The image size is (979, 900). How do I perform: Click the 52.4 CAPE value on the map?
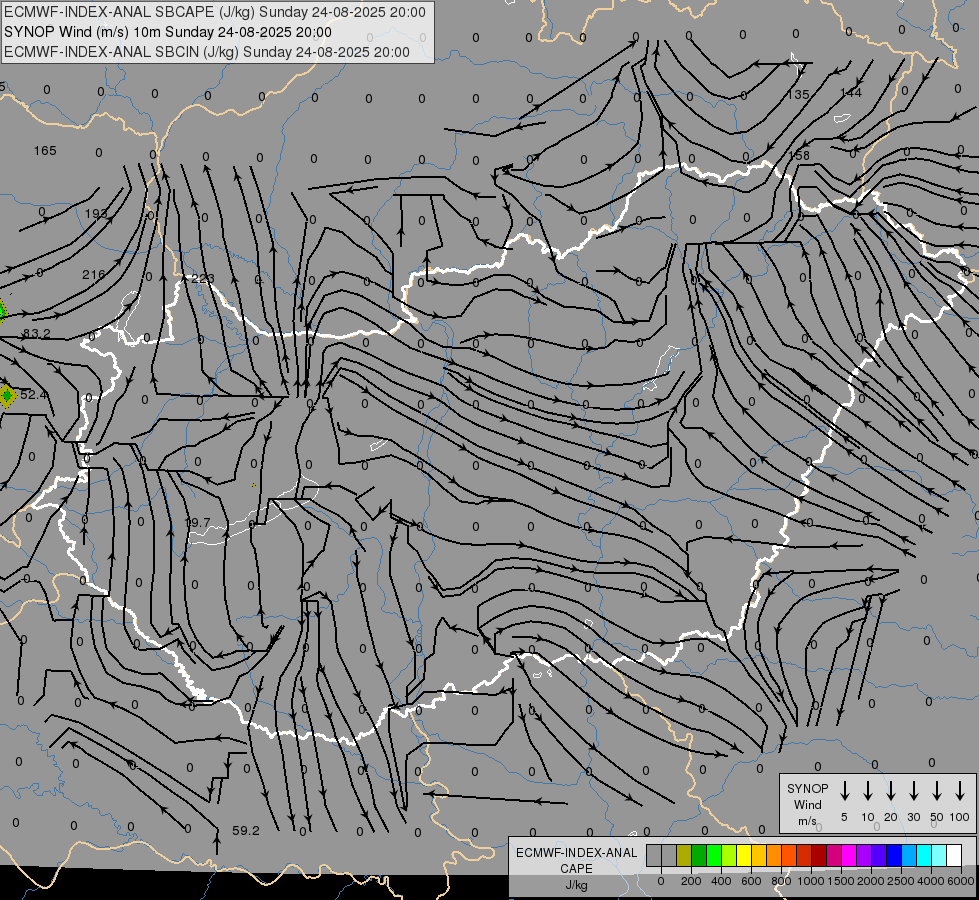[33, 395]
